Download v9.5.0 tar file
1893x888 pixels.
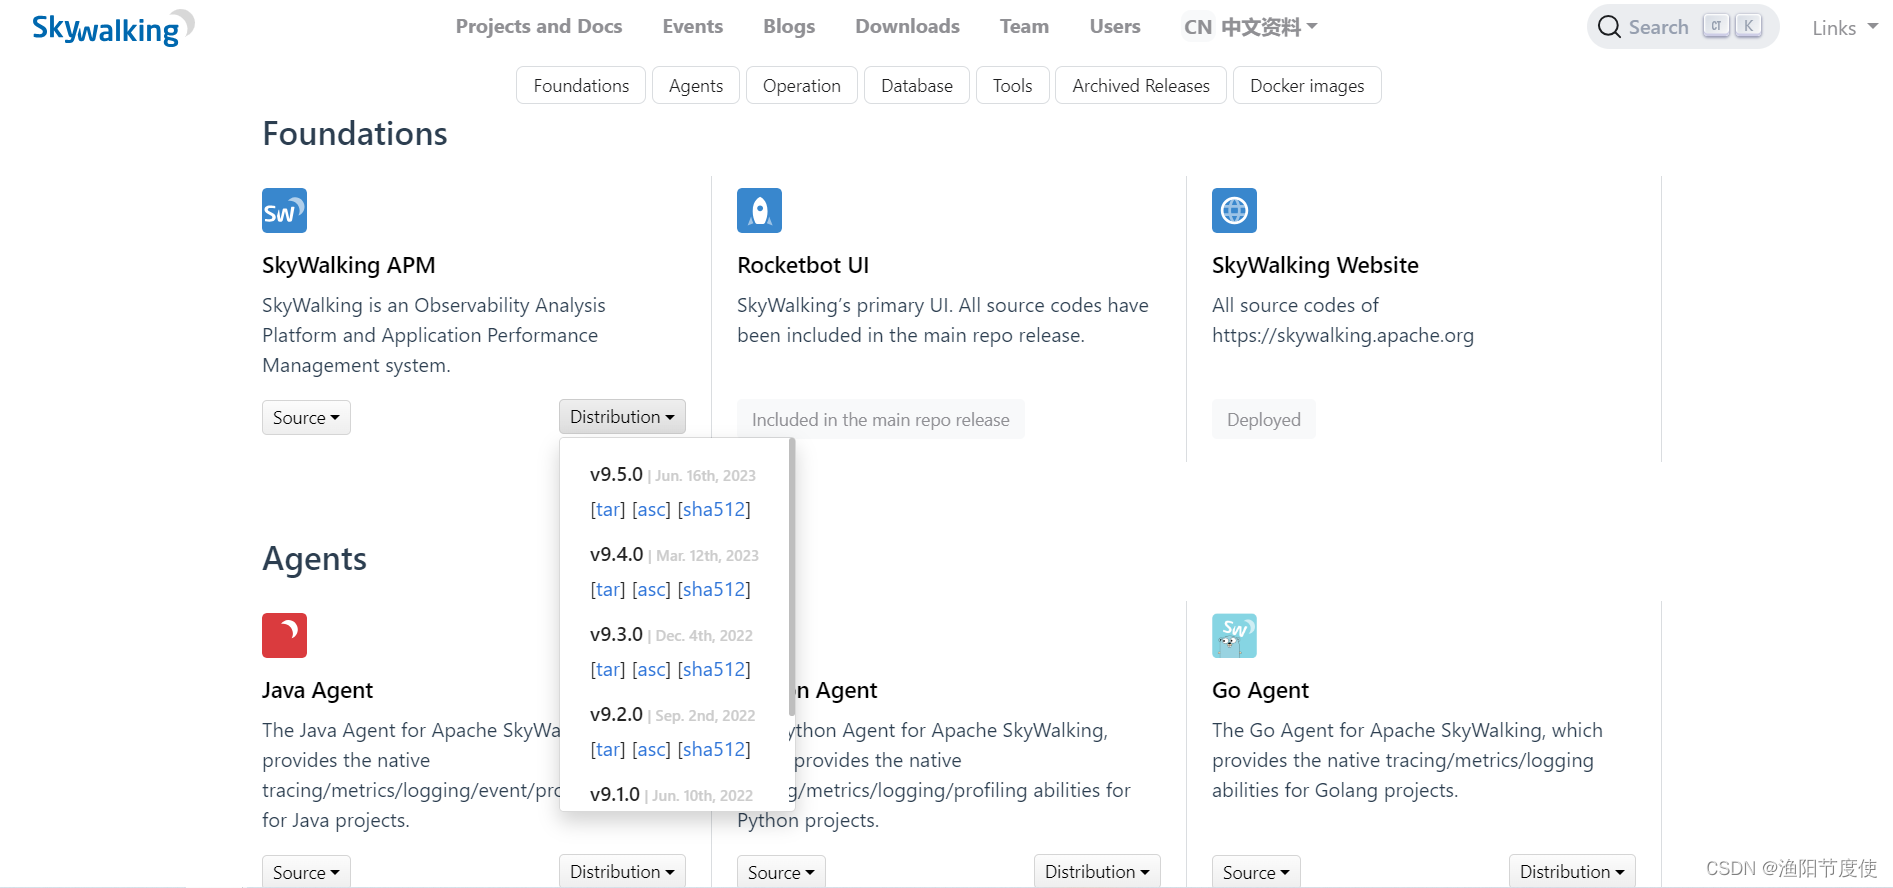click(x=608, y=509)
